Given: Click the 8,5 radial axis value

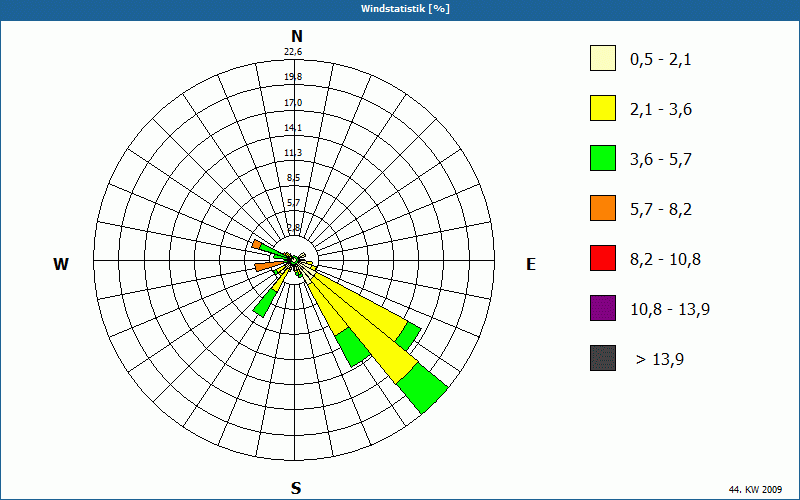Looking at the screenshot, I should [293, 178].
